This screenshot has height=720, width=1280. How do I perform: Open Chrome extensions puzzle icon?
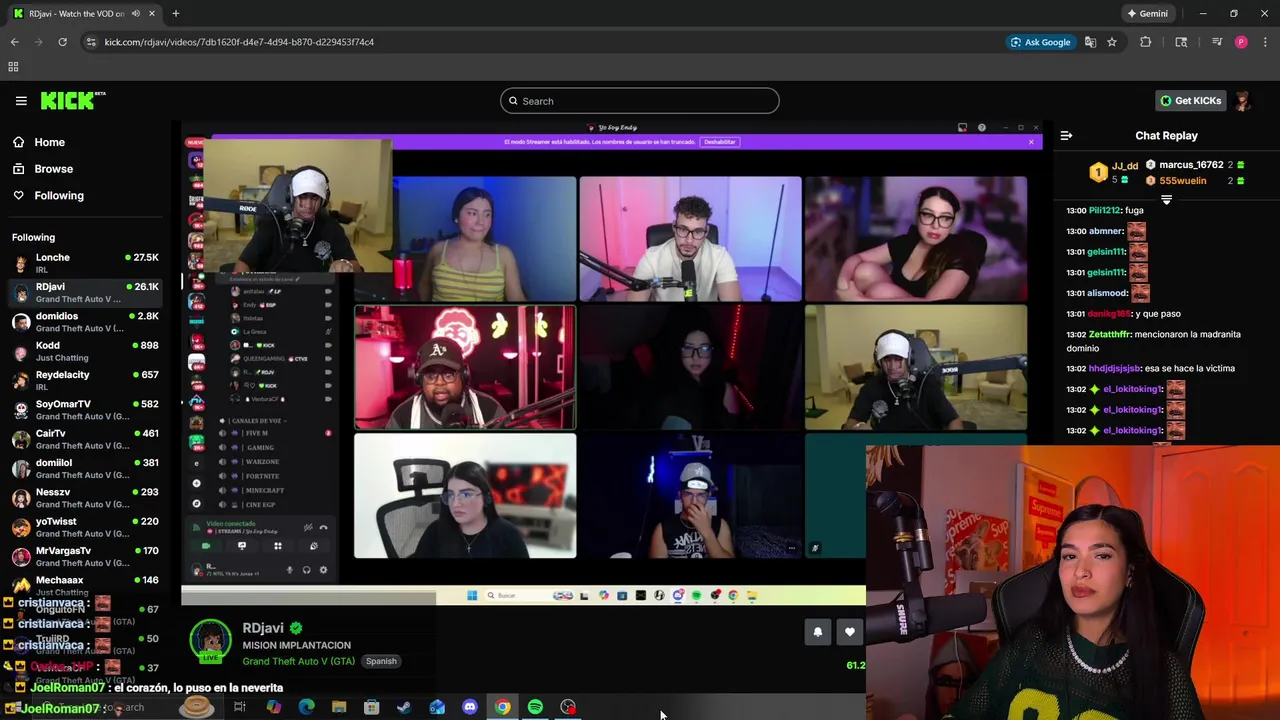coord(1145,42)
